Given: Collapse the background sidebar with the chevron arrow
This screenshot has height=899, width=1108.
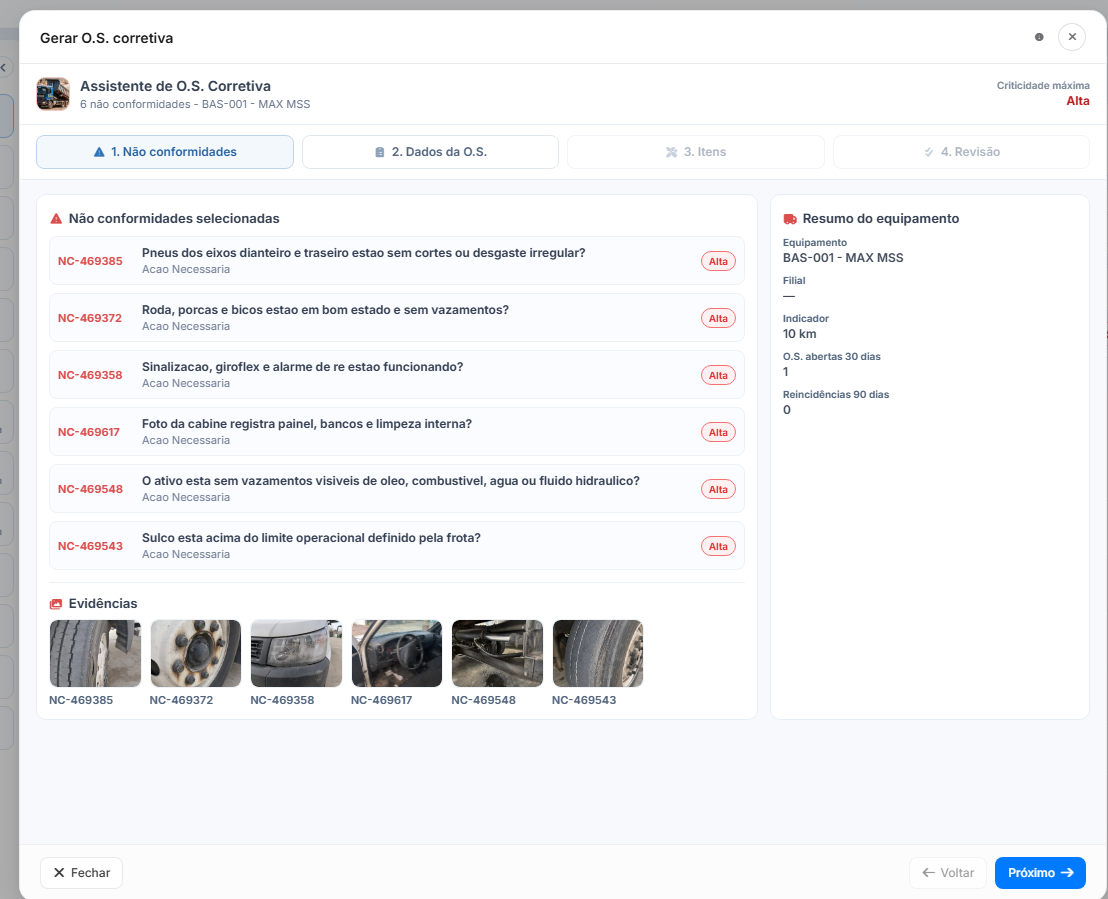Looking at the screenshot, I should tap(4, 68).
